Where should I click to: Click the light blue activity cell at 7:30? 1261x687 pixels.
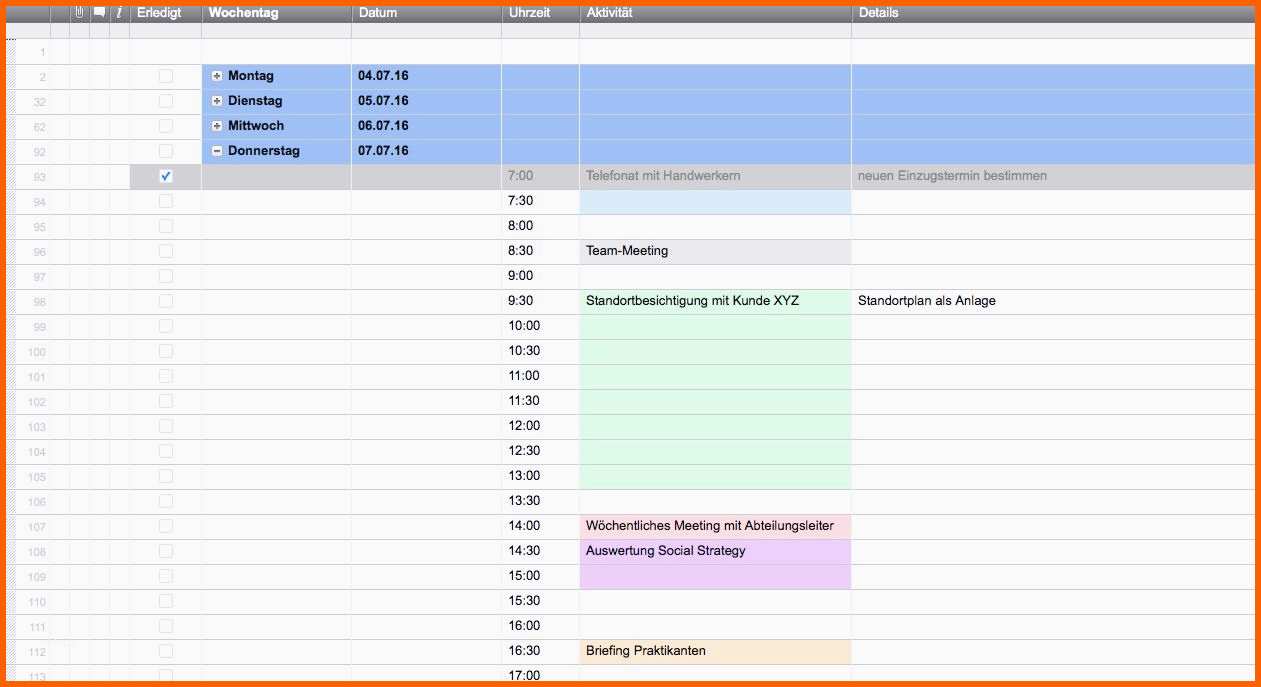click(x=716, y=201)
